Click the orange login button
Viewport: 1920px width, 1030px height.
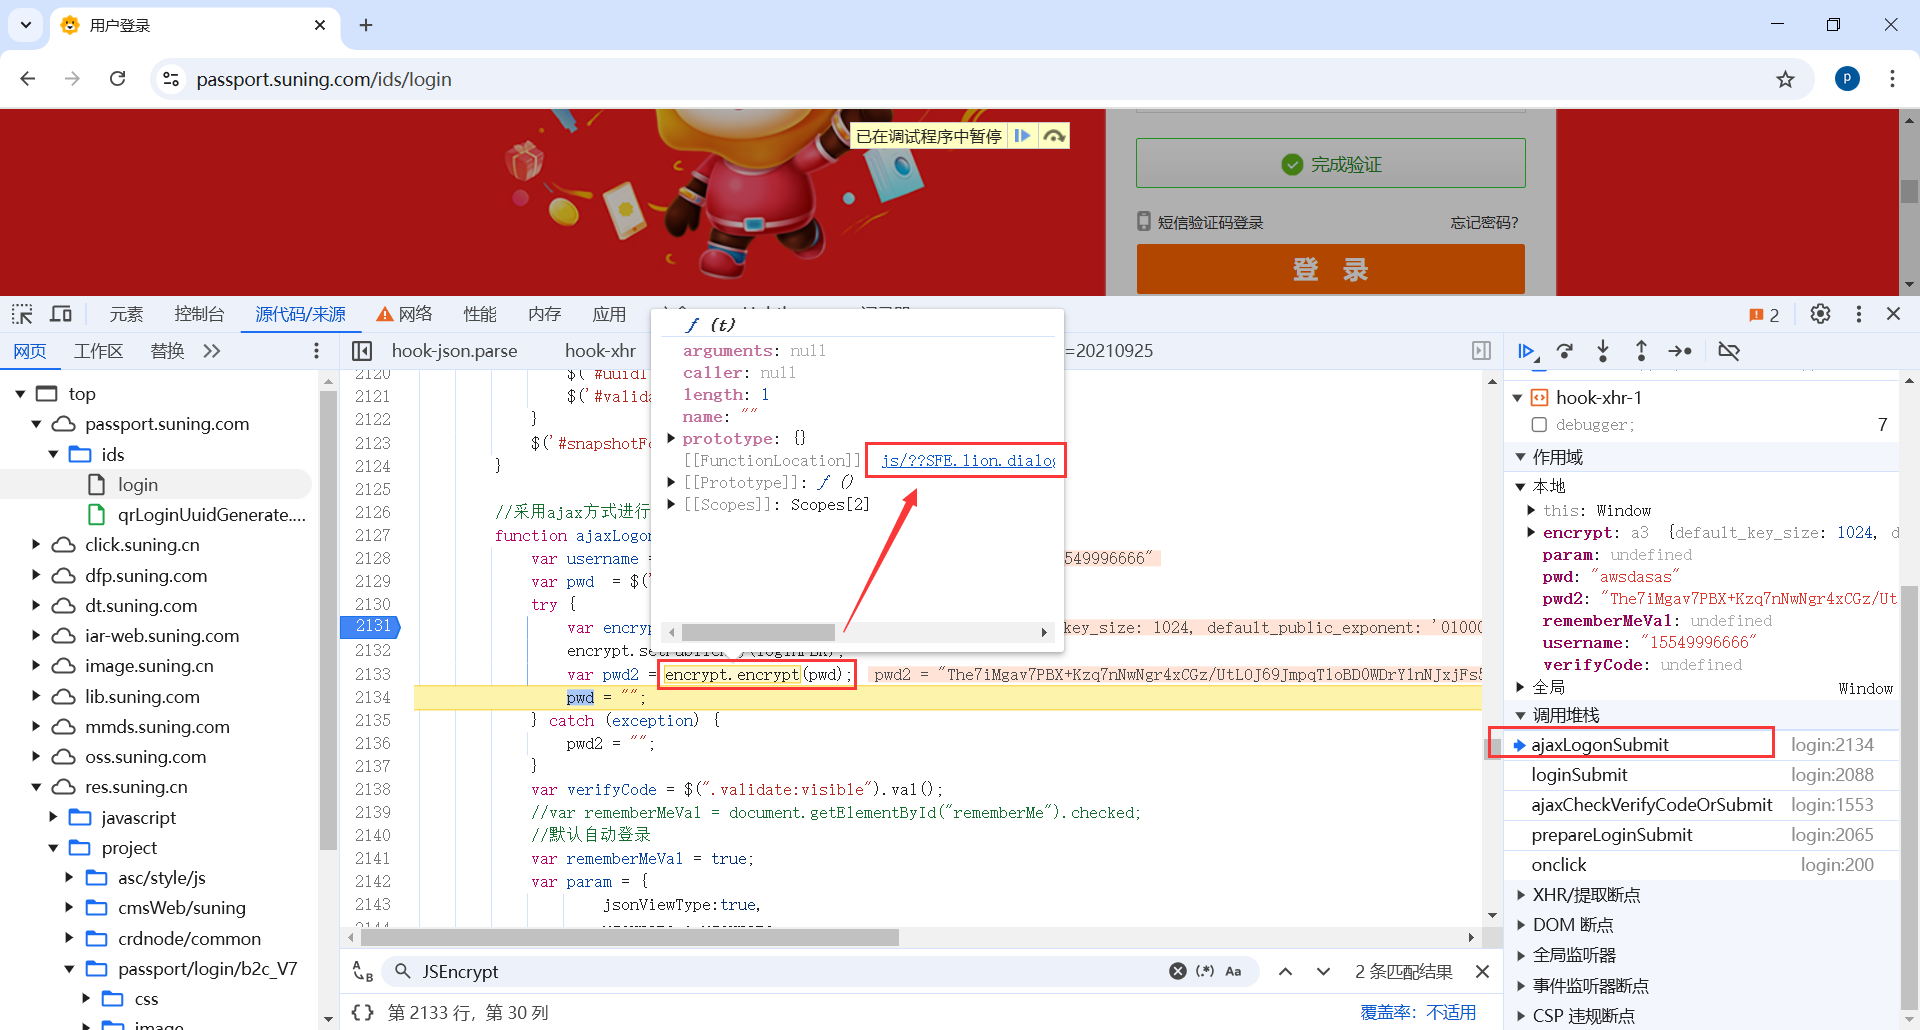(x=1330, y=269)
